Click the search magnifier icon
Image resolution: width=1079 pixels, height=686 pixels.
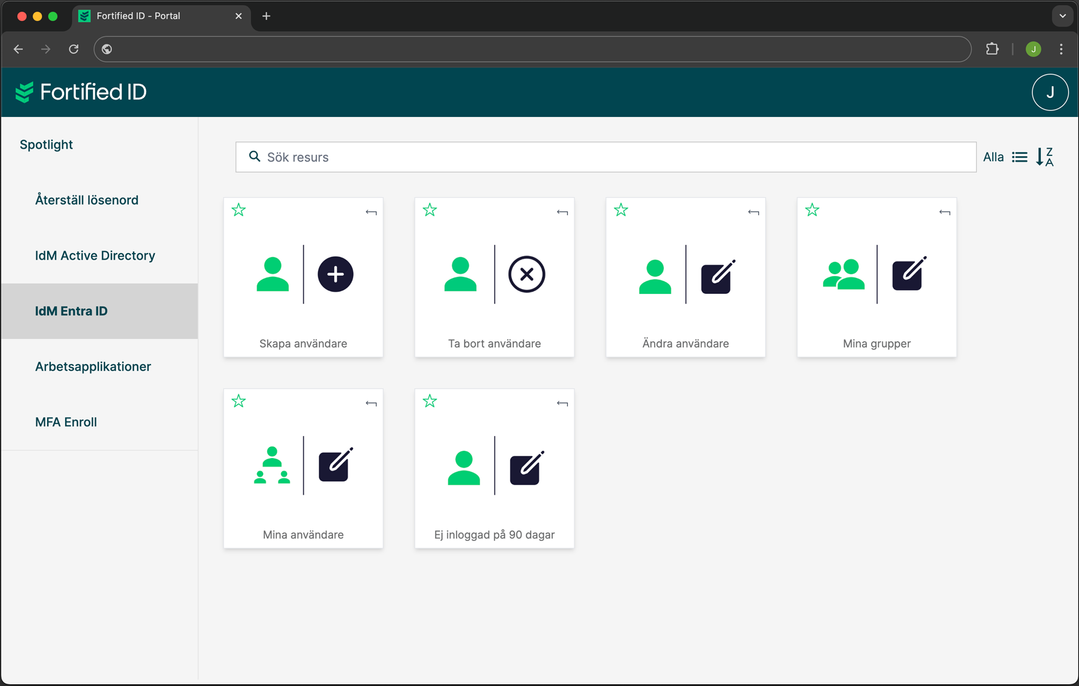click(x=255, y=157)
